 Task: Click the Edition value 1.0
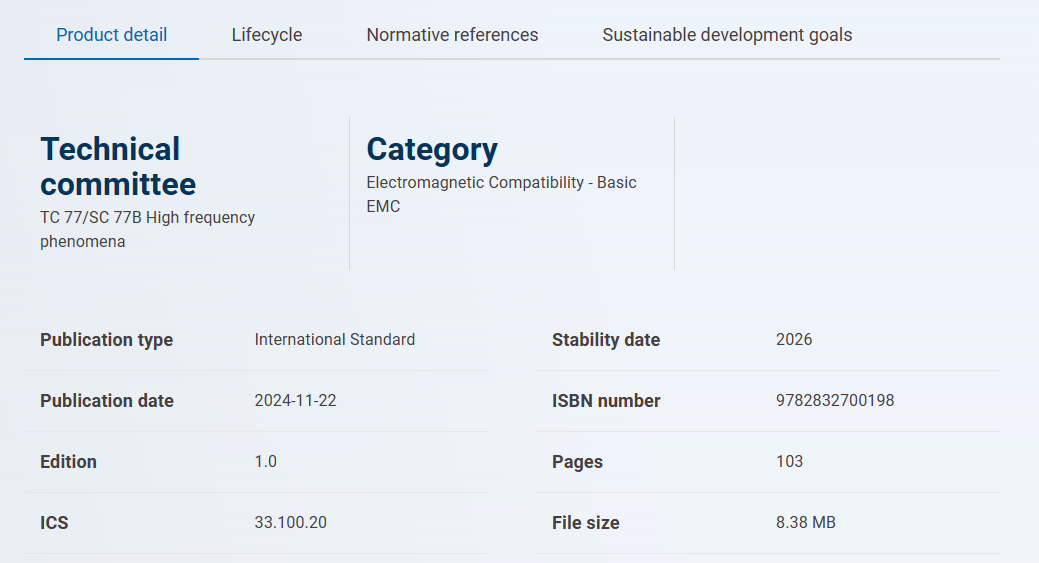coord(265,462)
